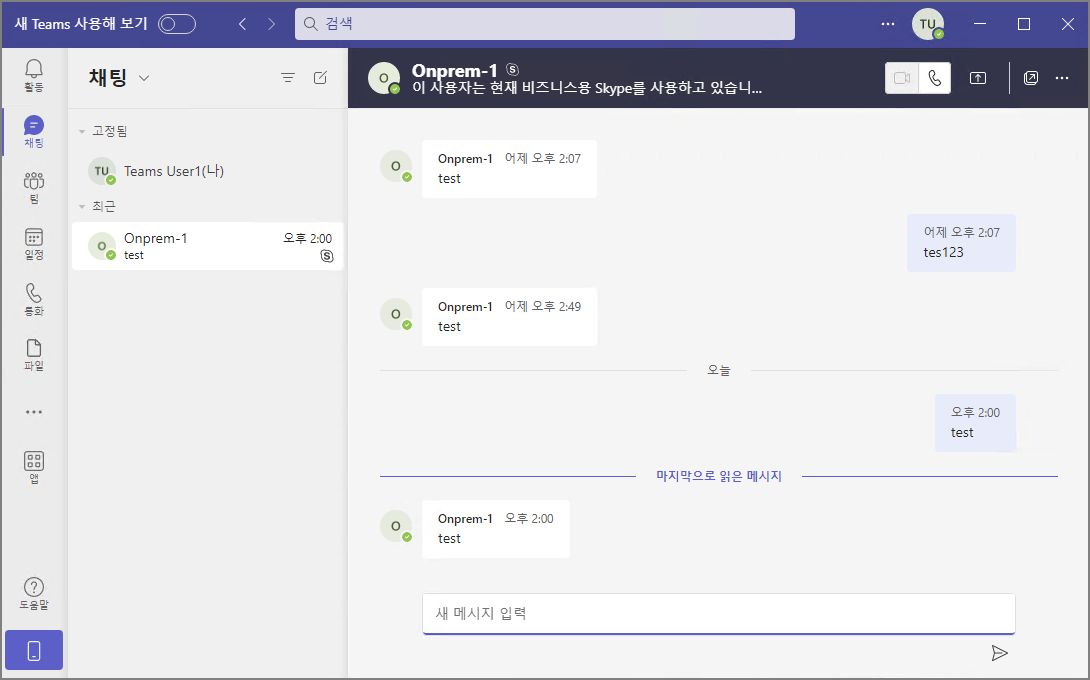Image resolution: width=1090 pixels, height=680 pixels.
Task: Open more options ellipsis in chat header
Action: (1061, 78)
